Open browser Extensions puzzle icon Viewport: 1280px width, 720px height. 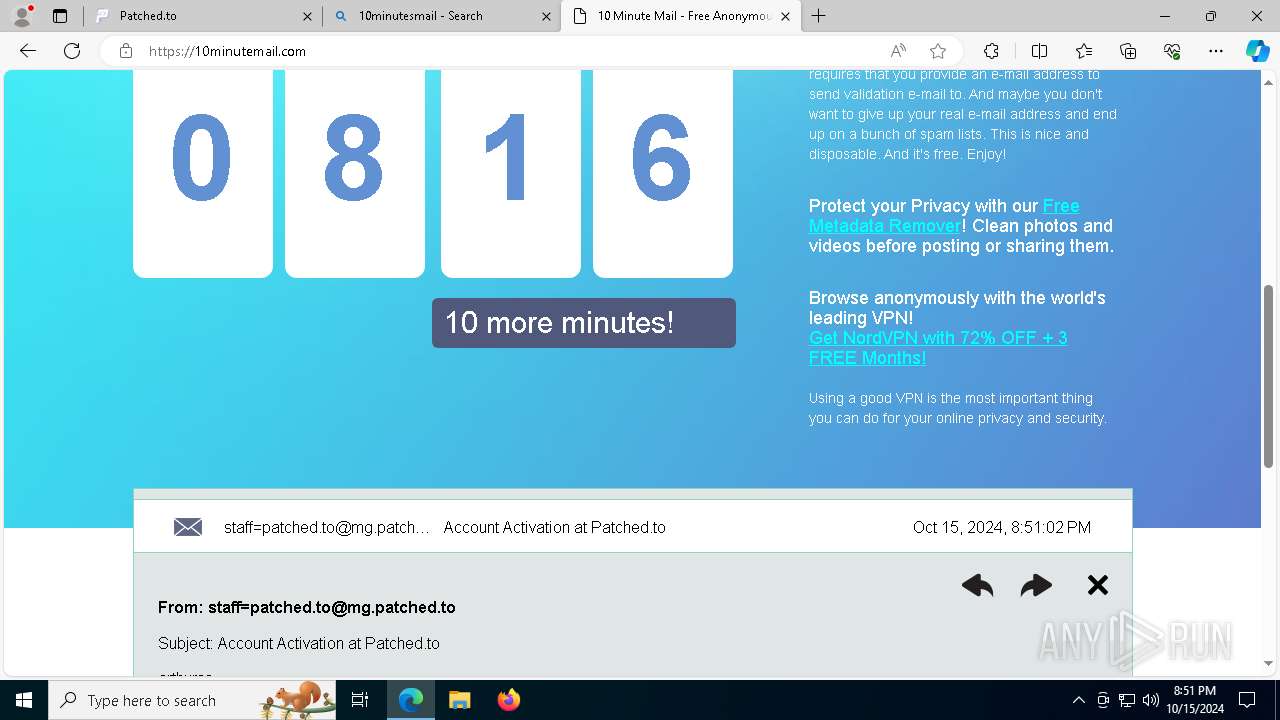[991, 51]
